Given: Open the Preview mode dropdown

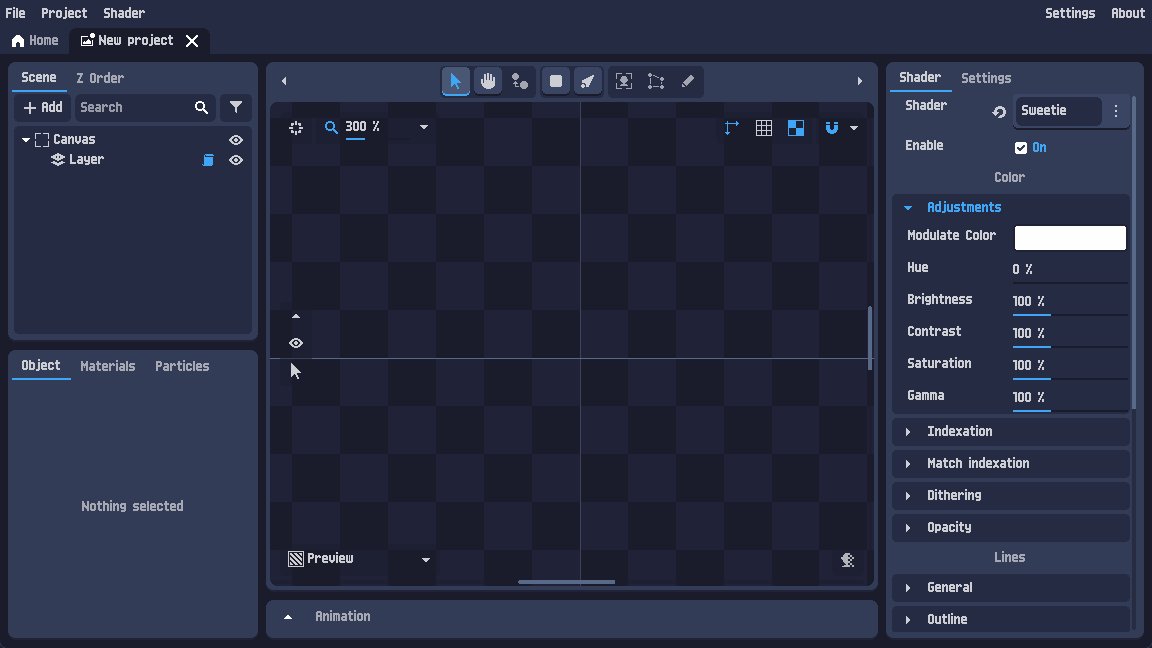Looking at the screenshot, I should click(x=425, y=560).
